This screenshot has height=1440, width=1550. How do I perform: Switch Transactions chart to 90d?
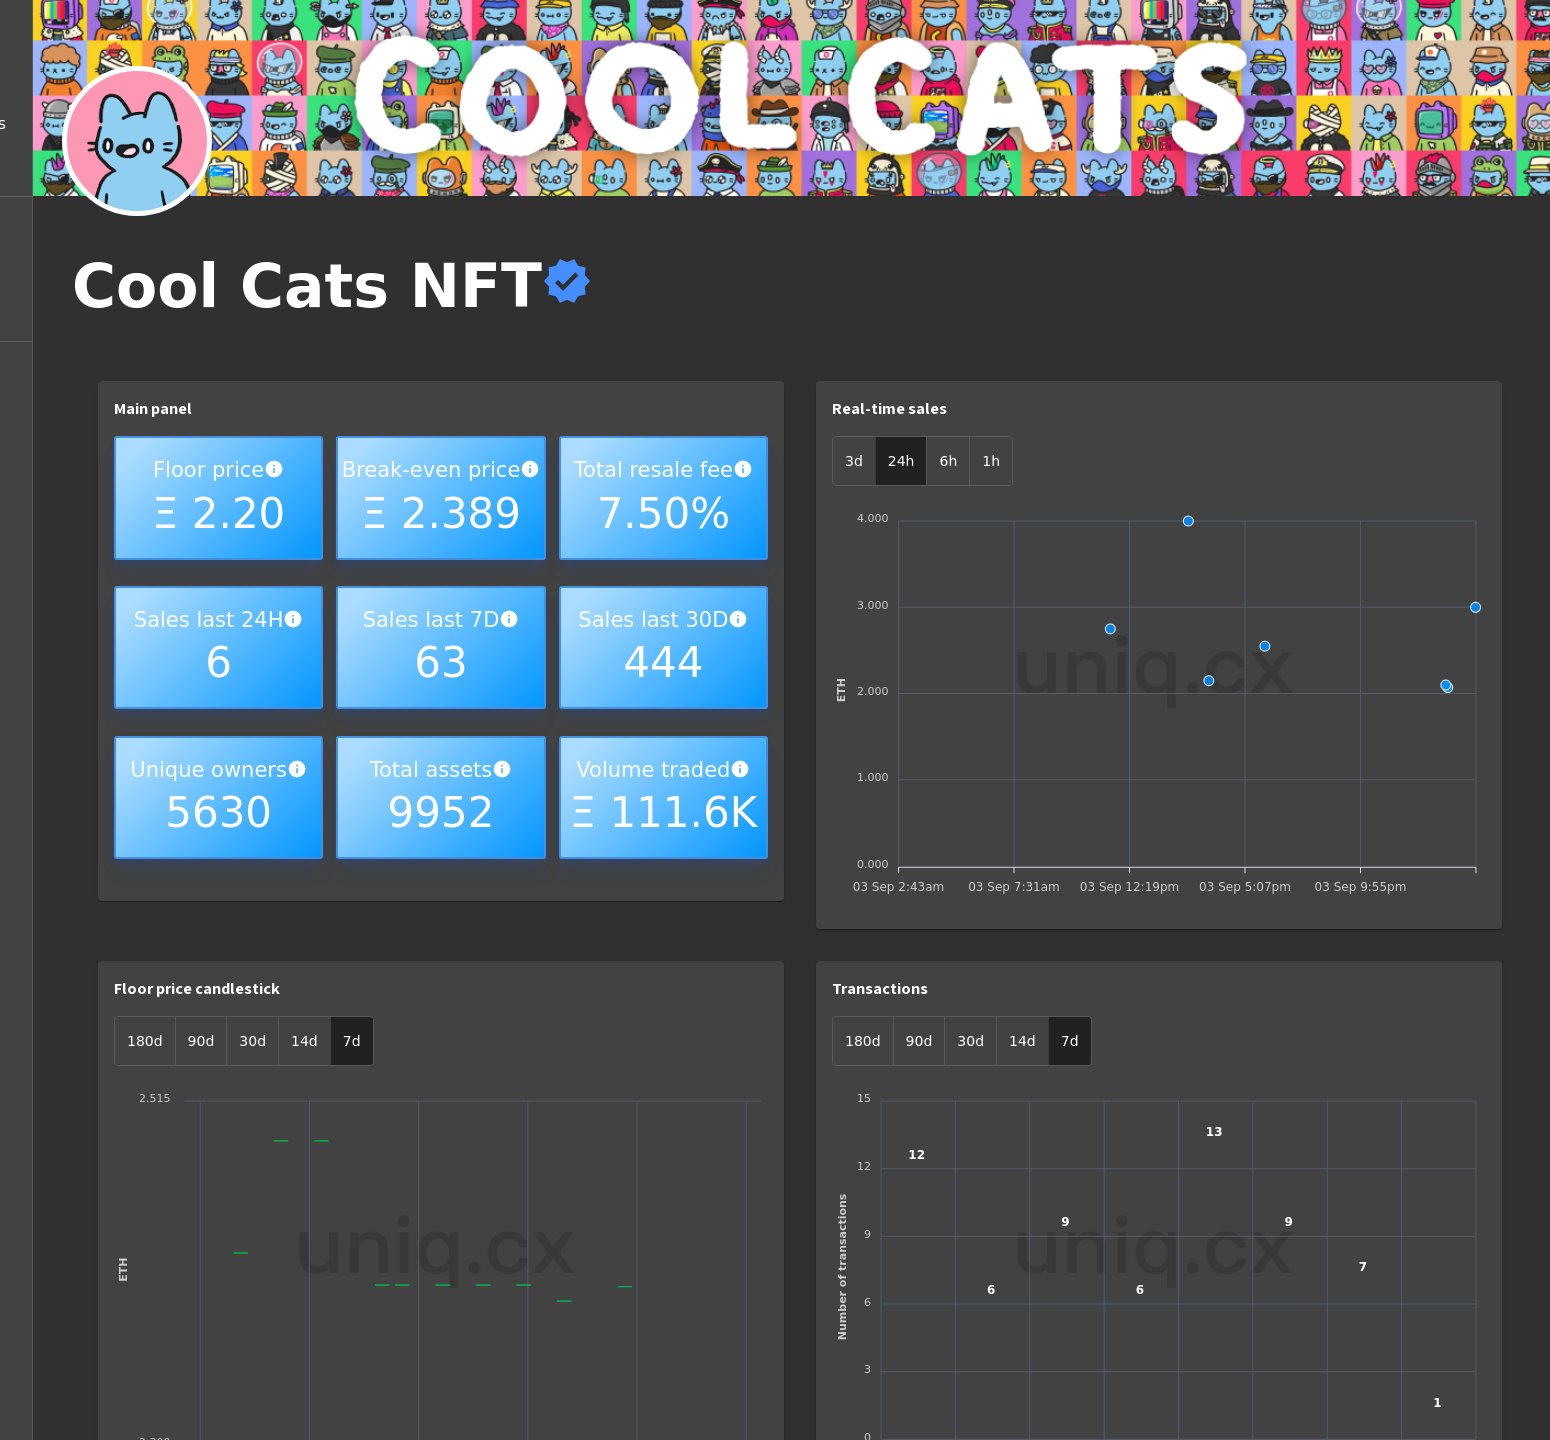click(x=919, y=1041)
